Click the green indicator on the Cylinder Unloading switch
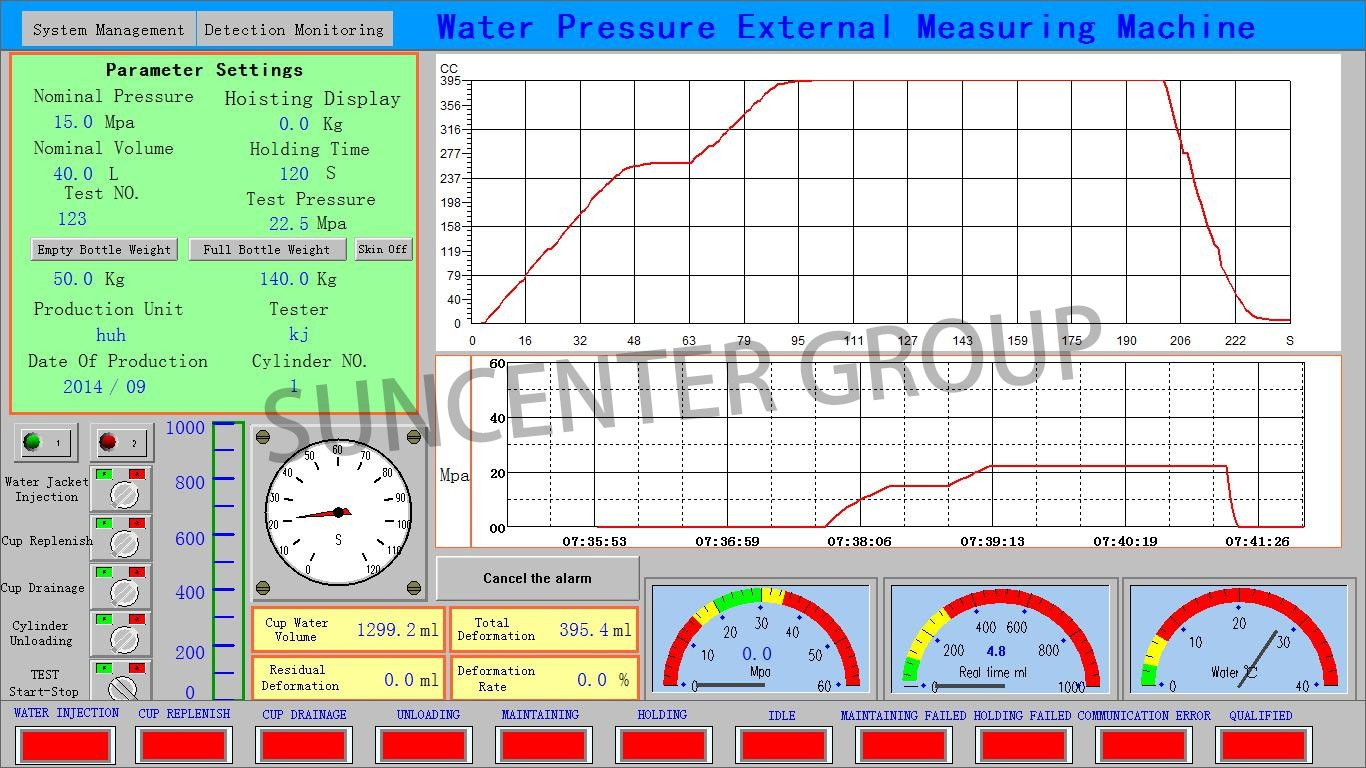 click(x=103, y=619)
